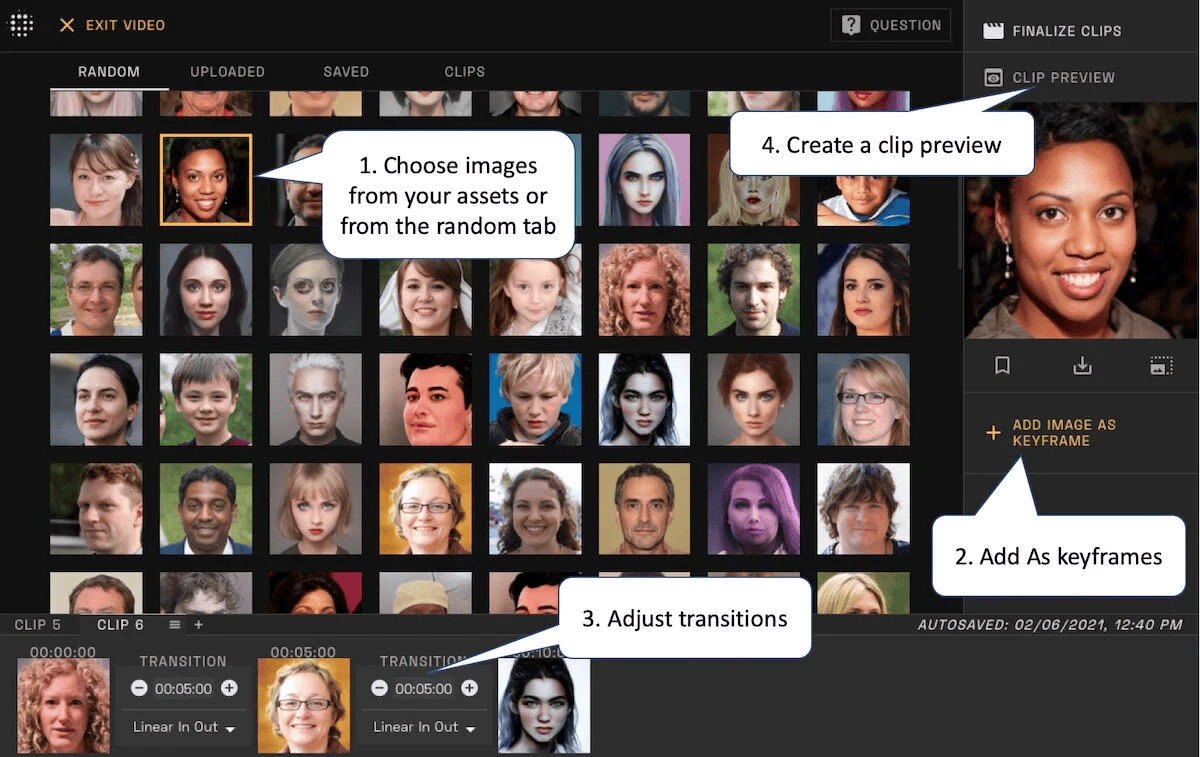Open the second Linear In Out transition dropdown

[423, 727]
